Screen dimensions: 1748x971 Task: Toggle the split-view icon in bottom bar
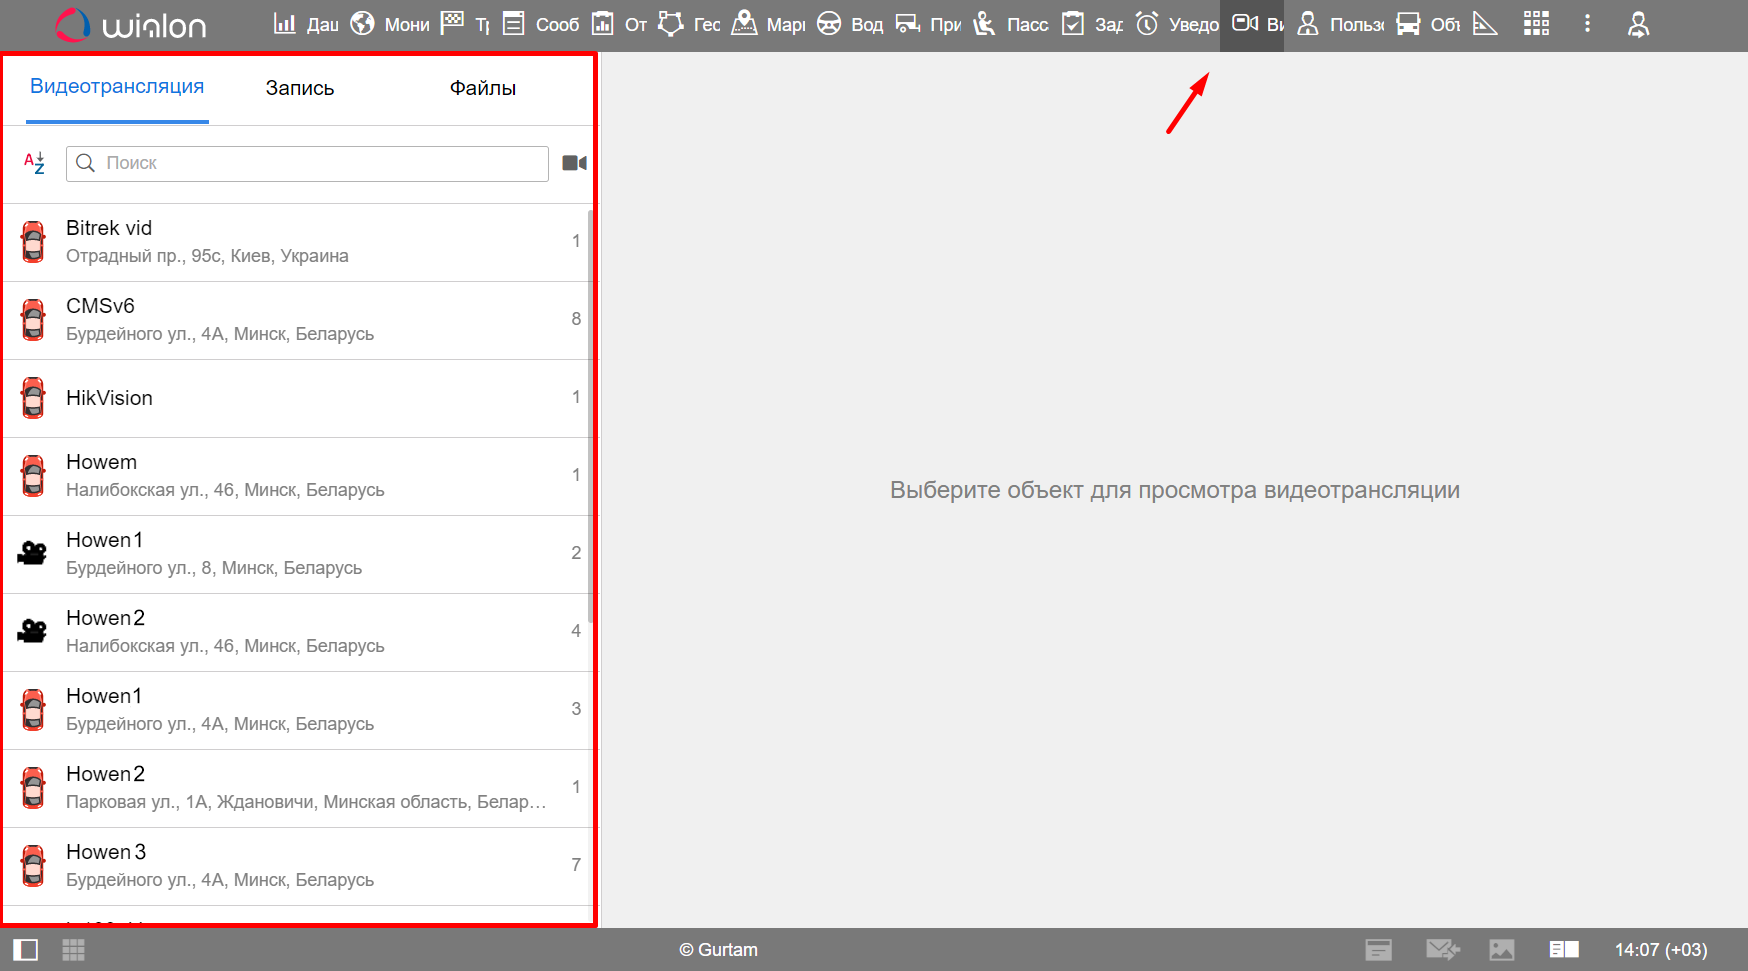[x=1564, y=950]
